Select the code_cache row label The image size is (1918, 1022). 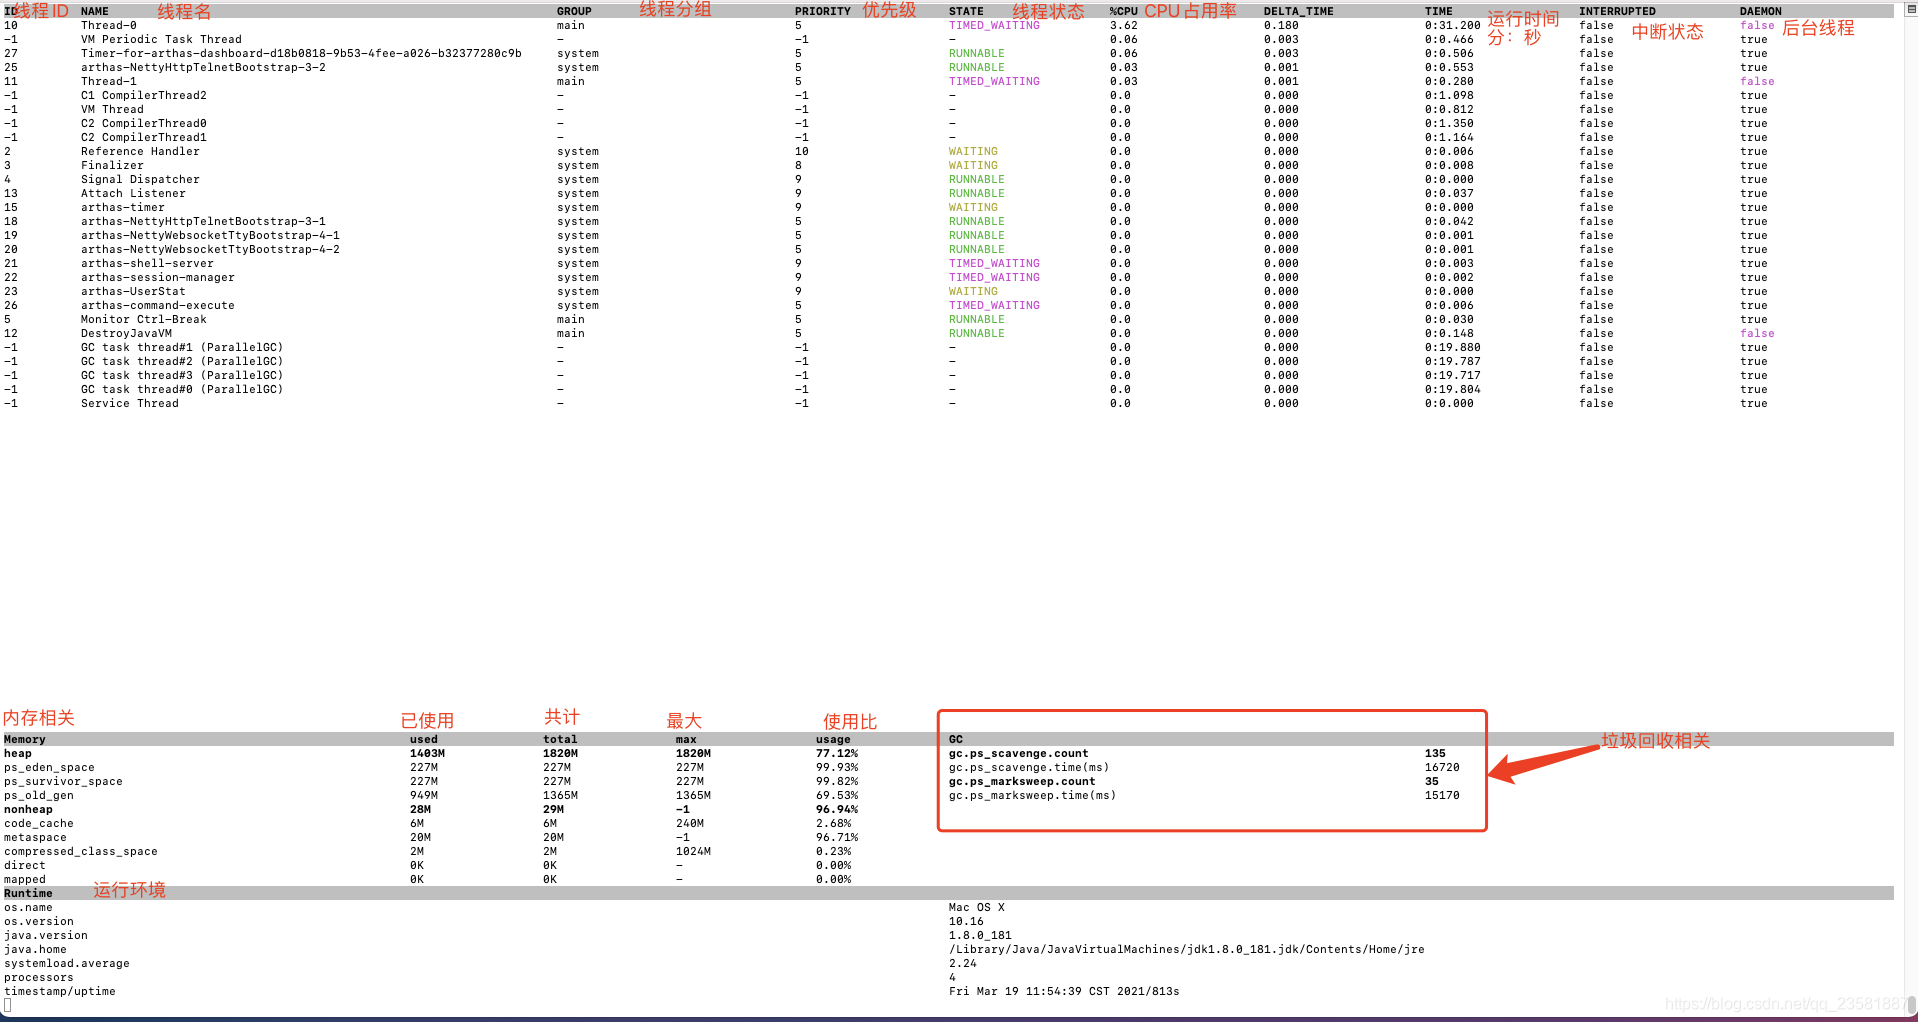39,824
